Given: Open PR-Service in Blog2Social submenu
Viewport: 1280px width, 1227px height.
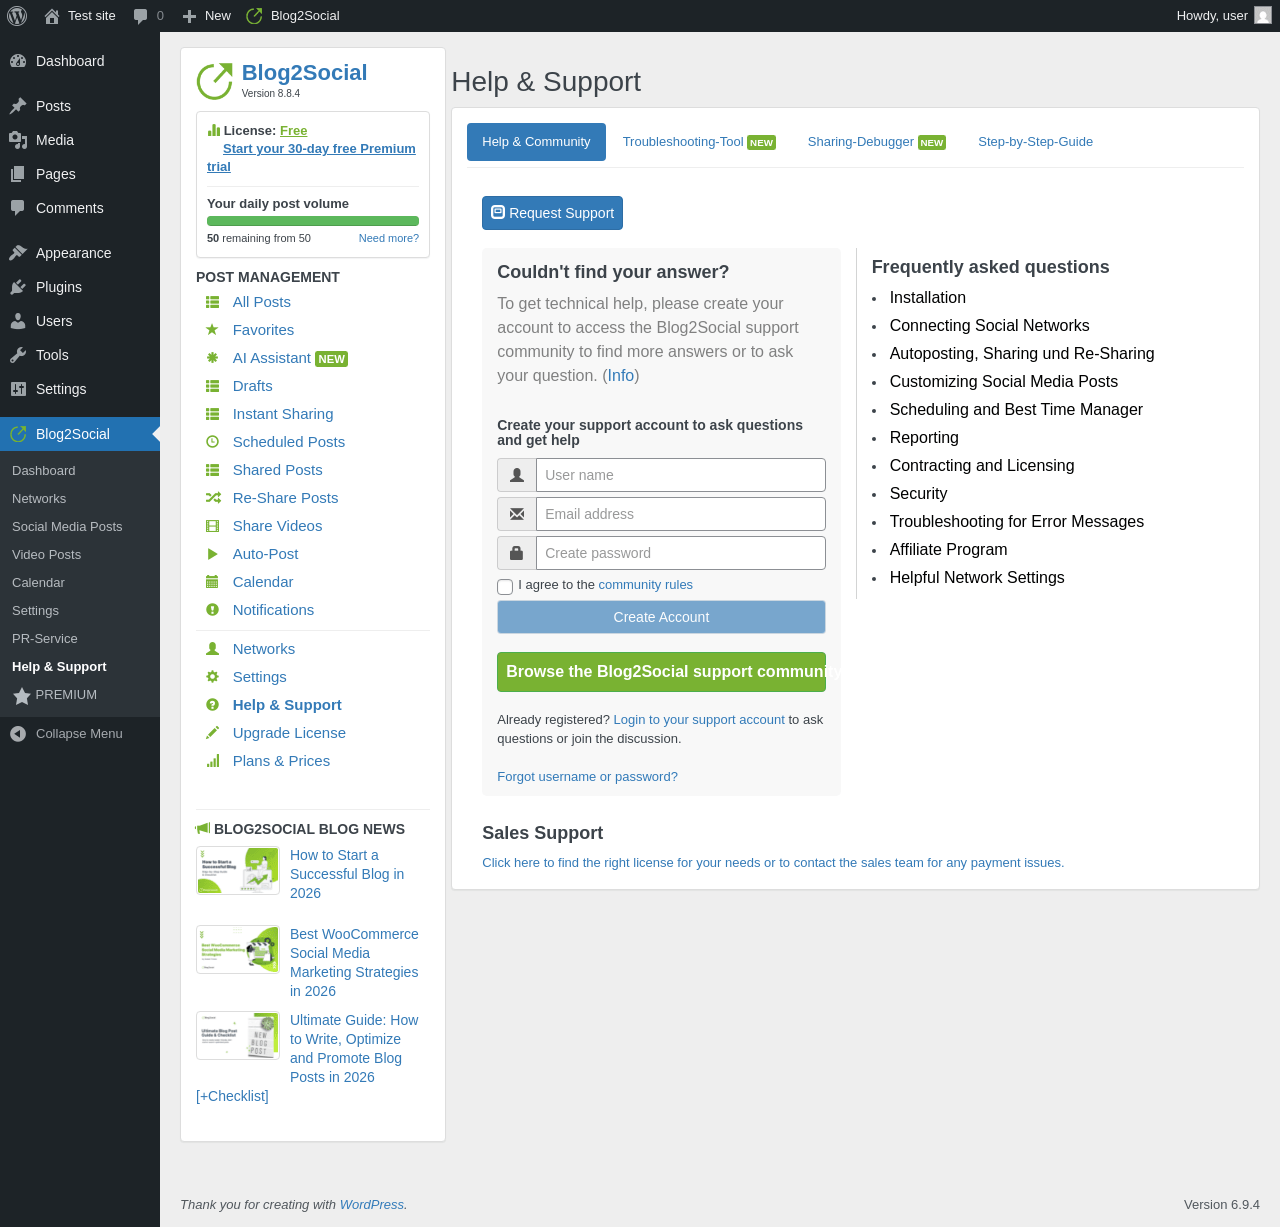Looking at the screenshot, I should 44,639.
